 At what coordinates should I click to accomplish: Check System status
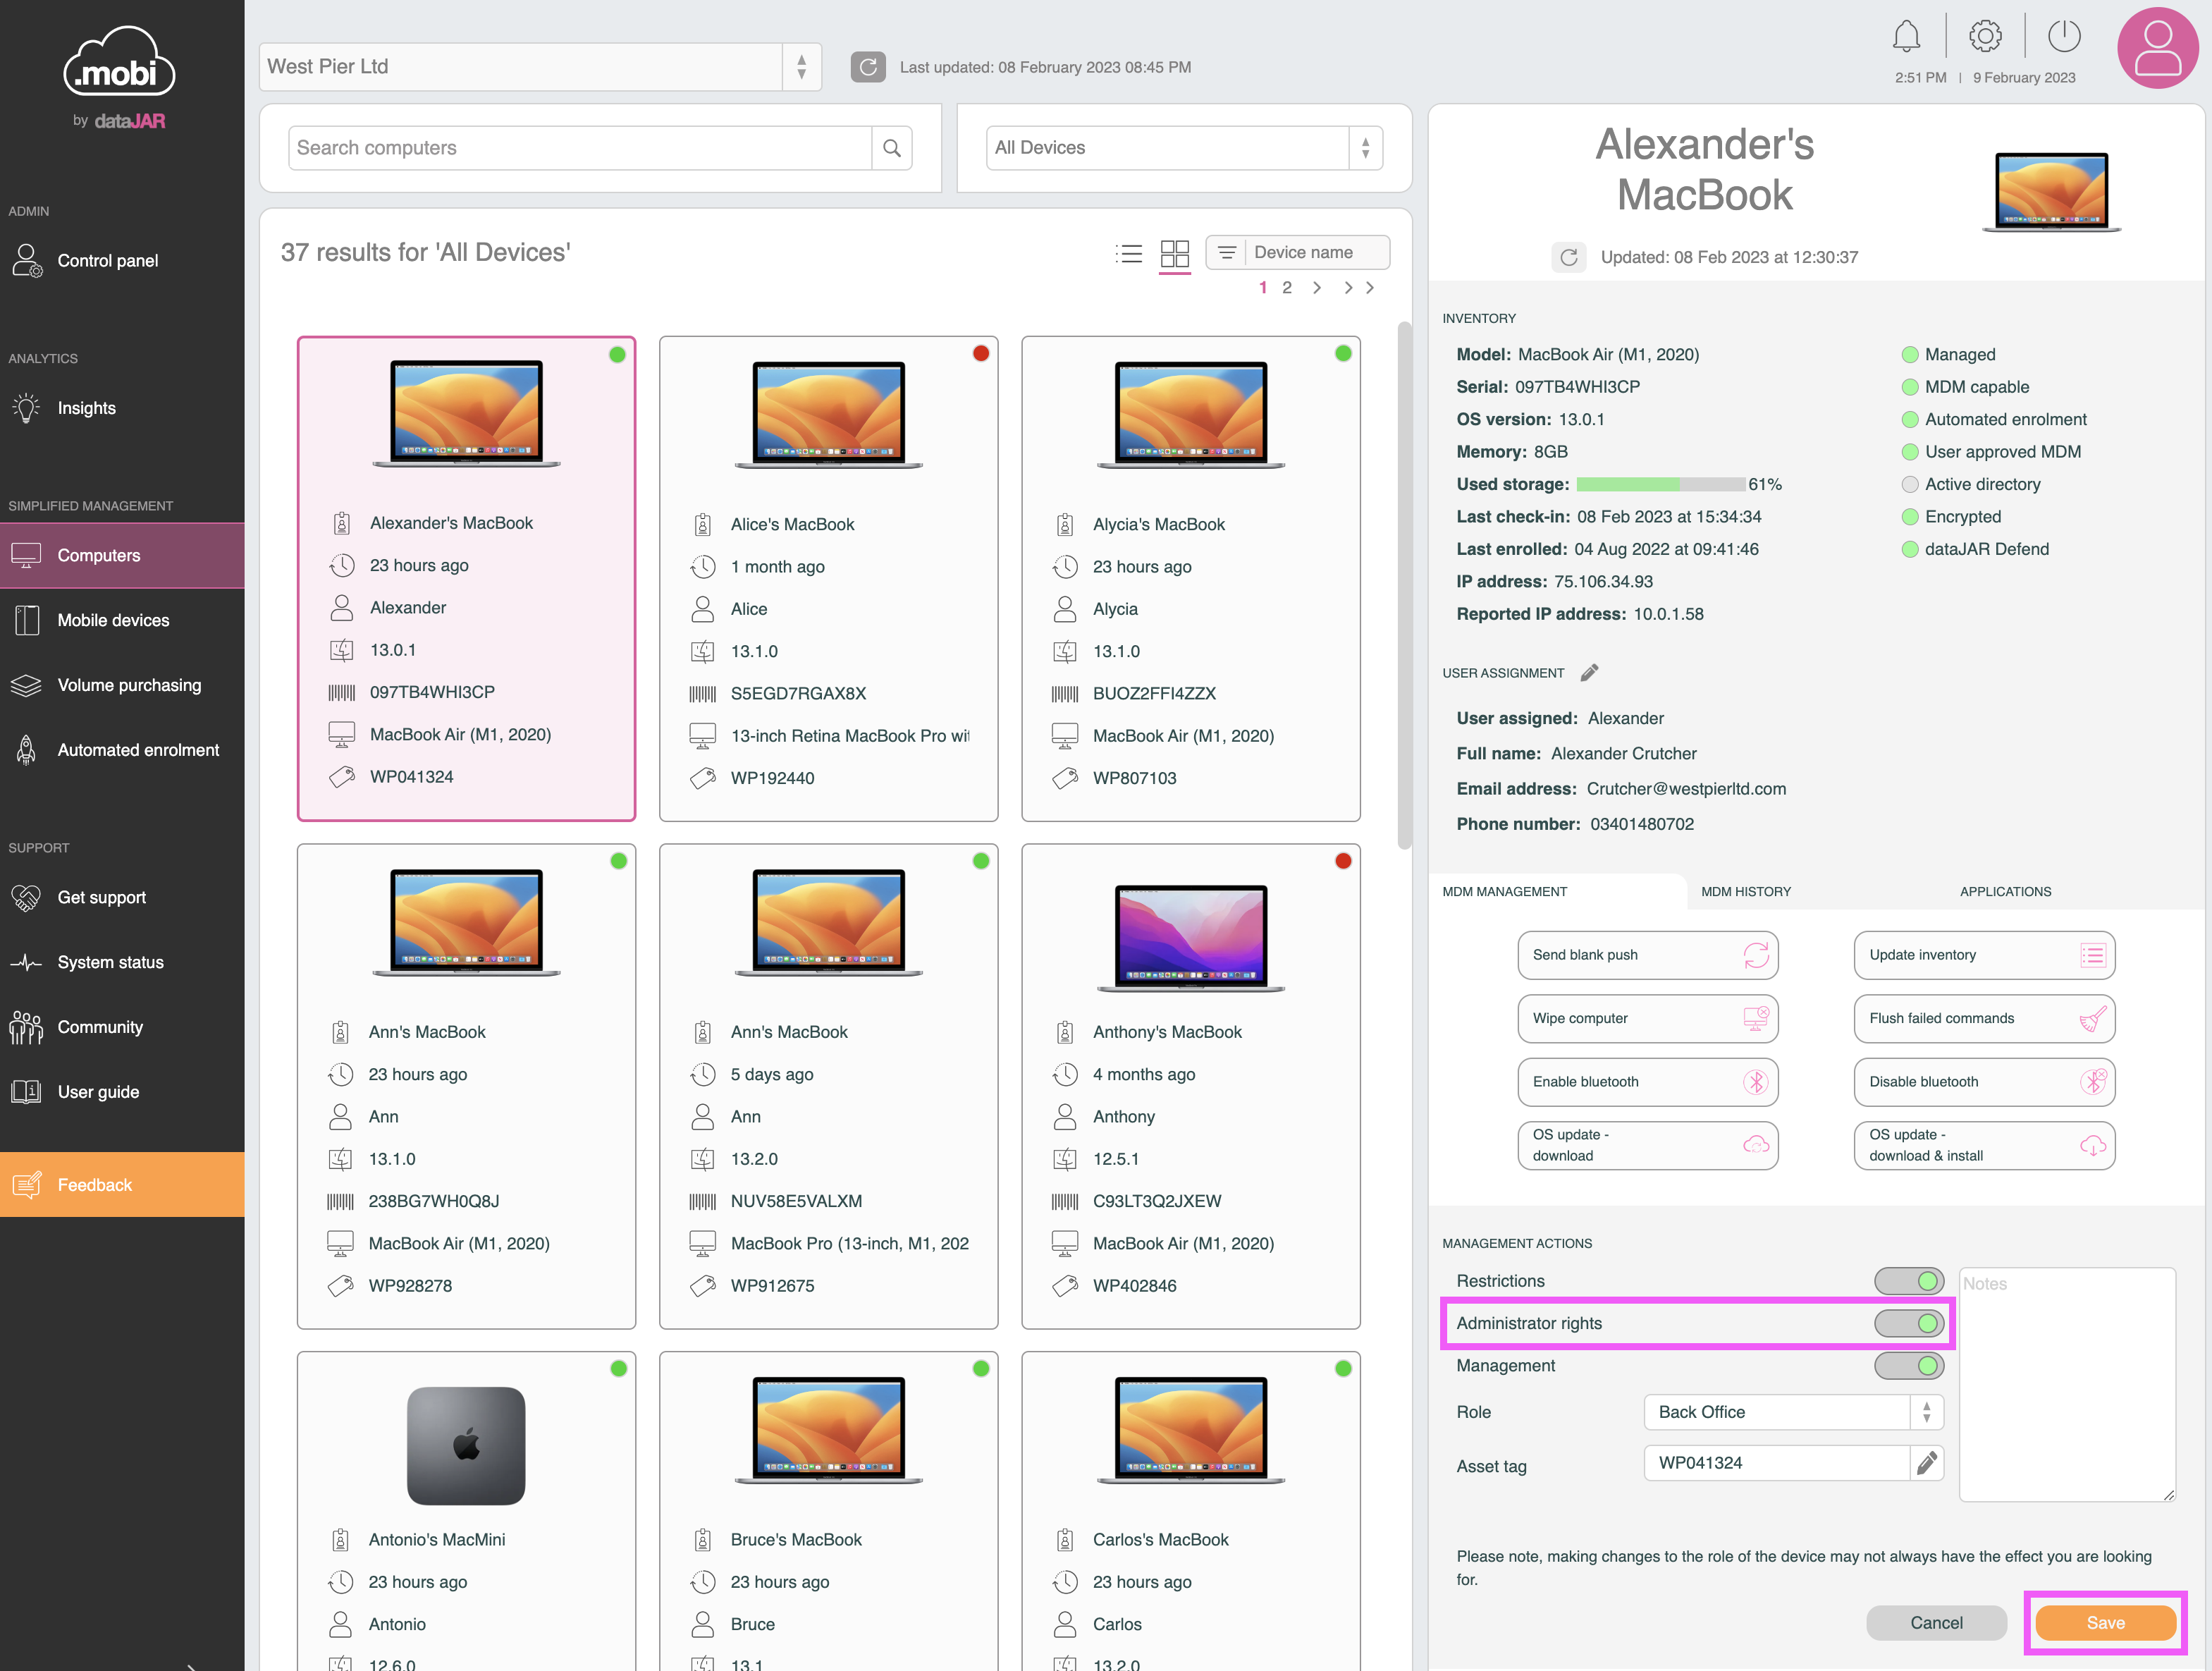click(122, 962)
